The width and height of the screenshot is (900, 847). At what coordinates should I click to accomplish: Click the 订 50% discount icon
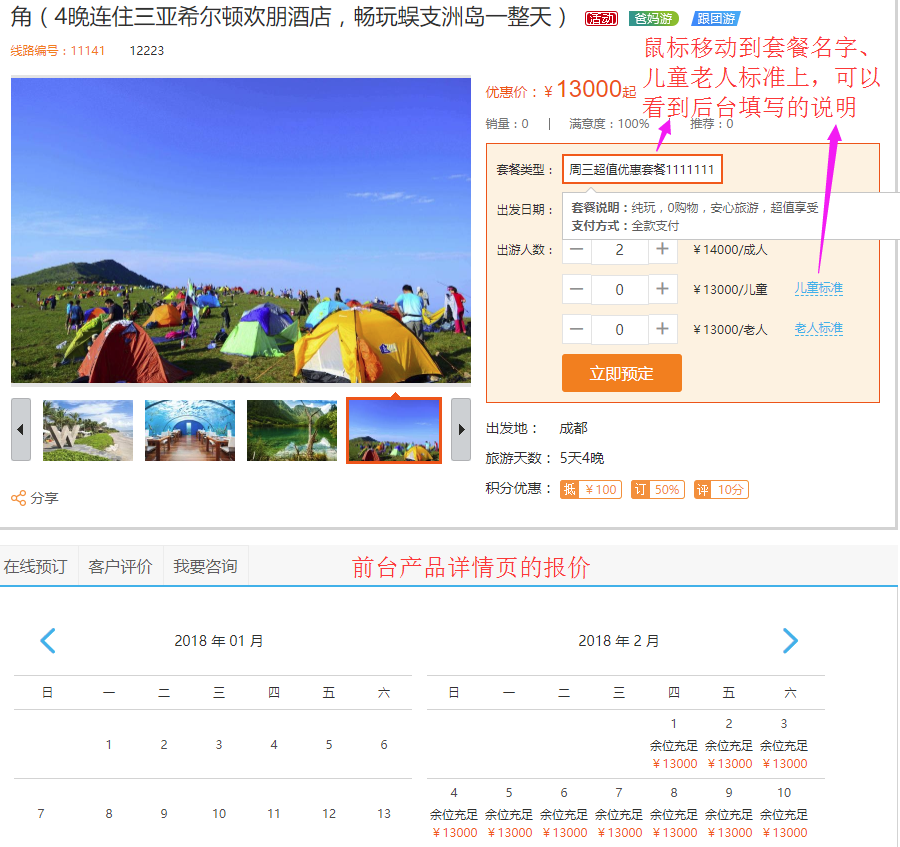(656, 488)
